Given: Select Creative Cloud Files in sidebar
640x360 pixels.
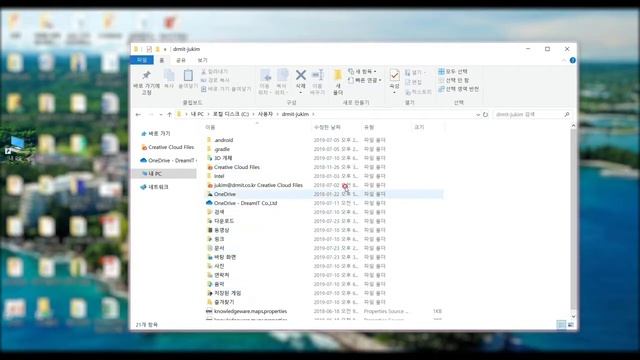Looking at the screenshot, I should pos(167,147).
